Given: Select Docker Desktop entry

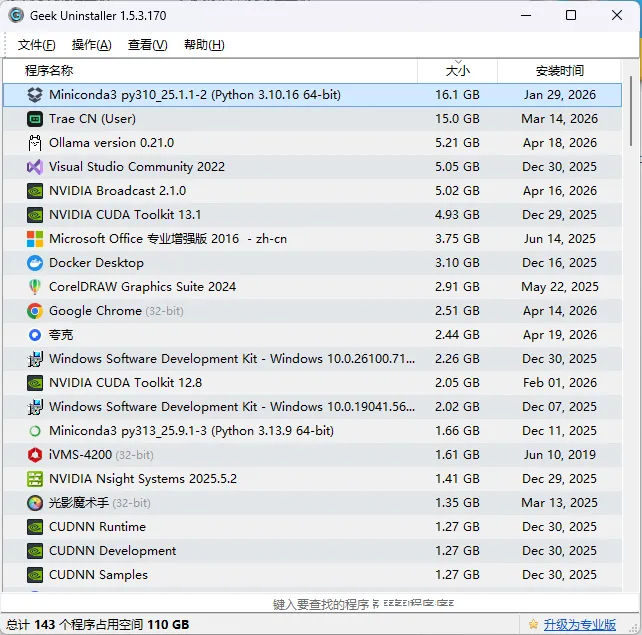Looking at the screenshot, I should (96, 263).
